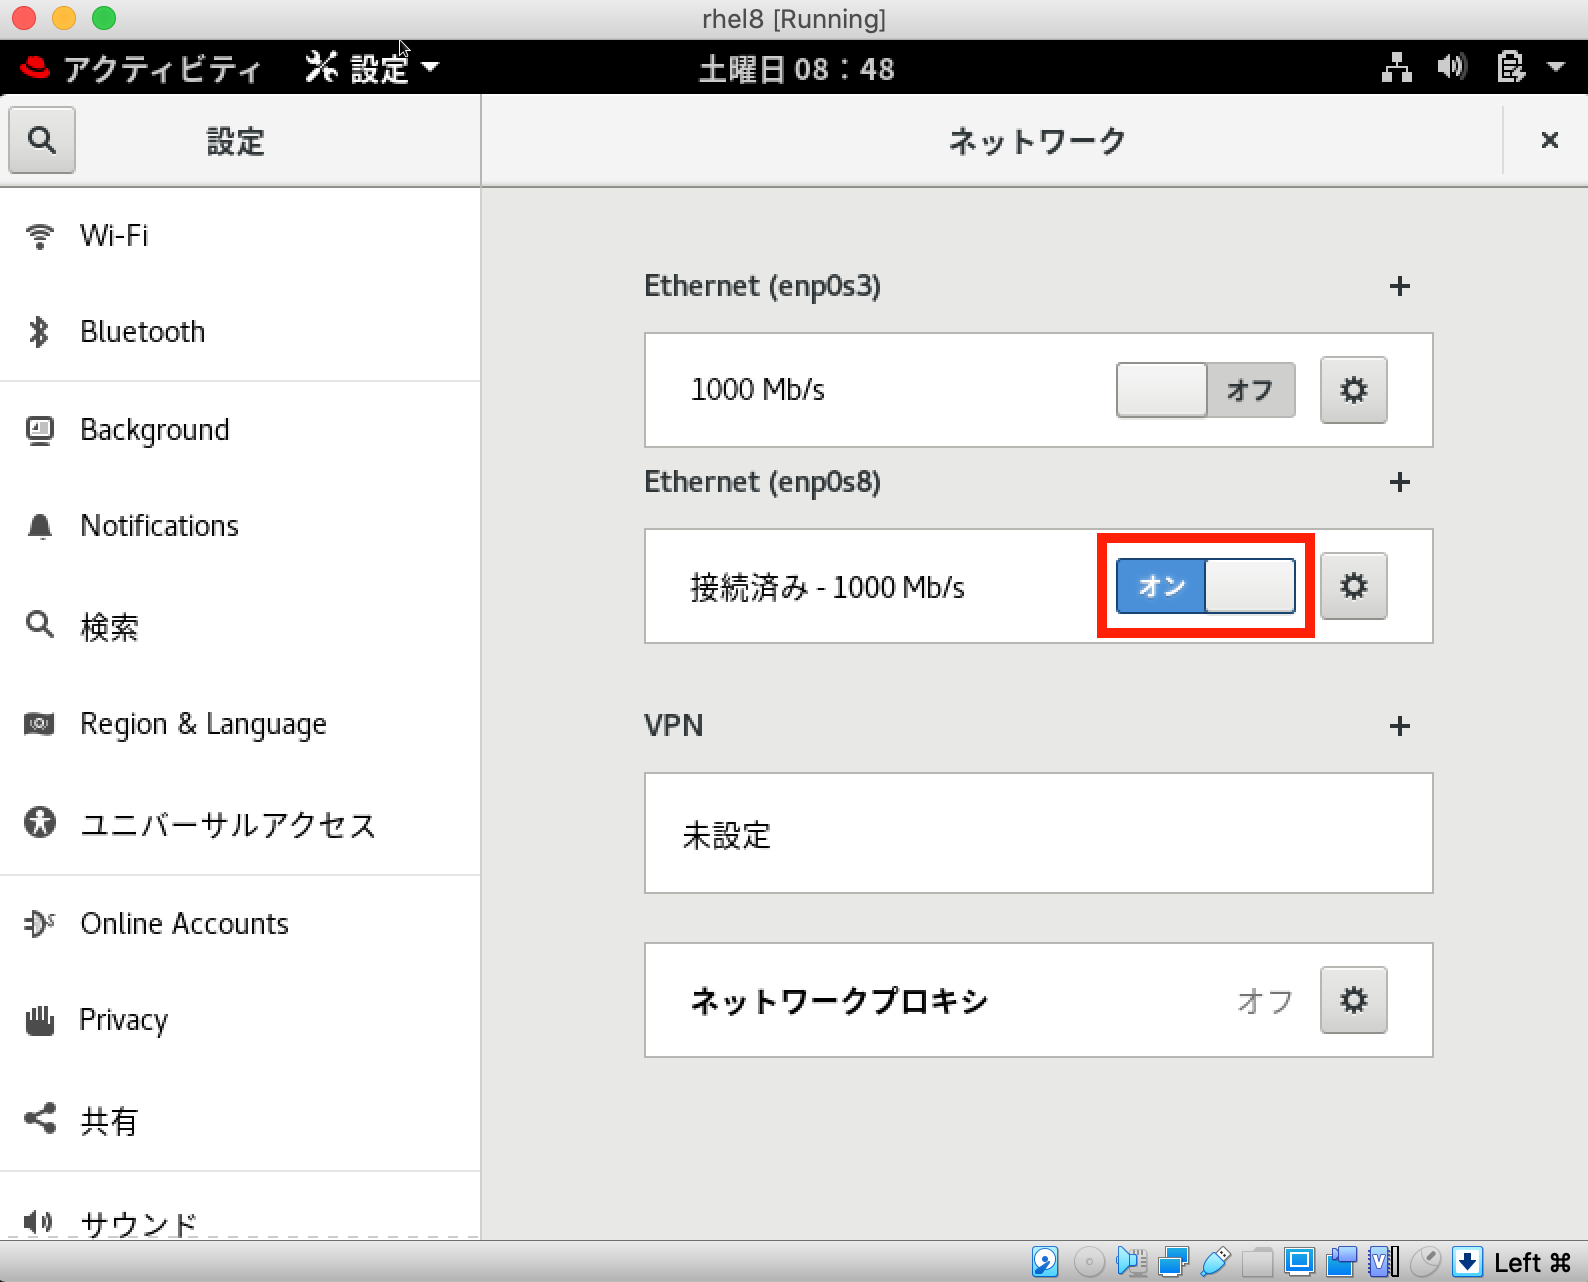
Task: Close the ネットワーク settings window
Action: pos(1550,140)
